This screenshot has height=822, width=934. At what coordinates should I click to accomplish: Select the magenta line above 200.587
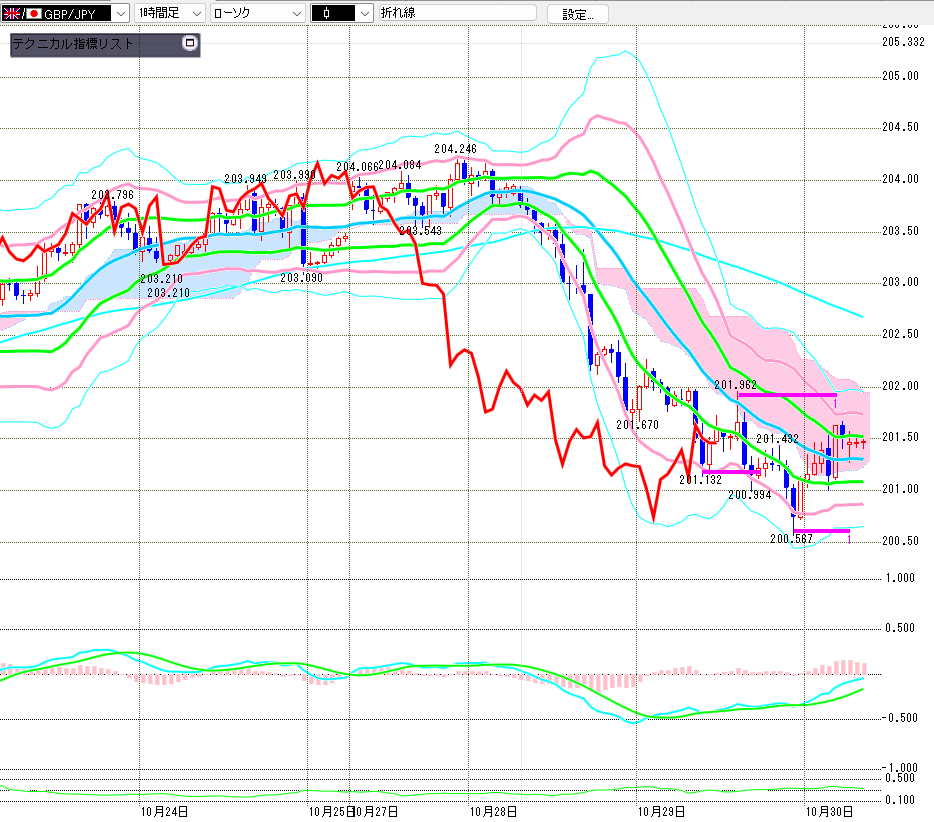coord(821,530)
